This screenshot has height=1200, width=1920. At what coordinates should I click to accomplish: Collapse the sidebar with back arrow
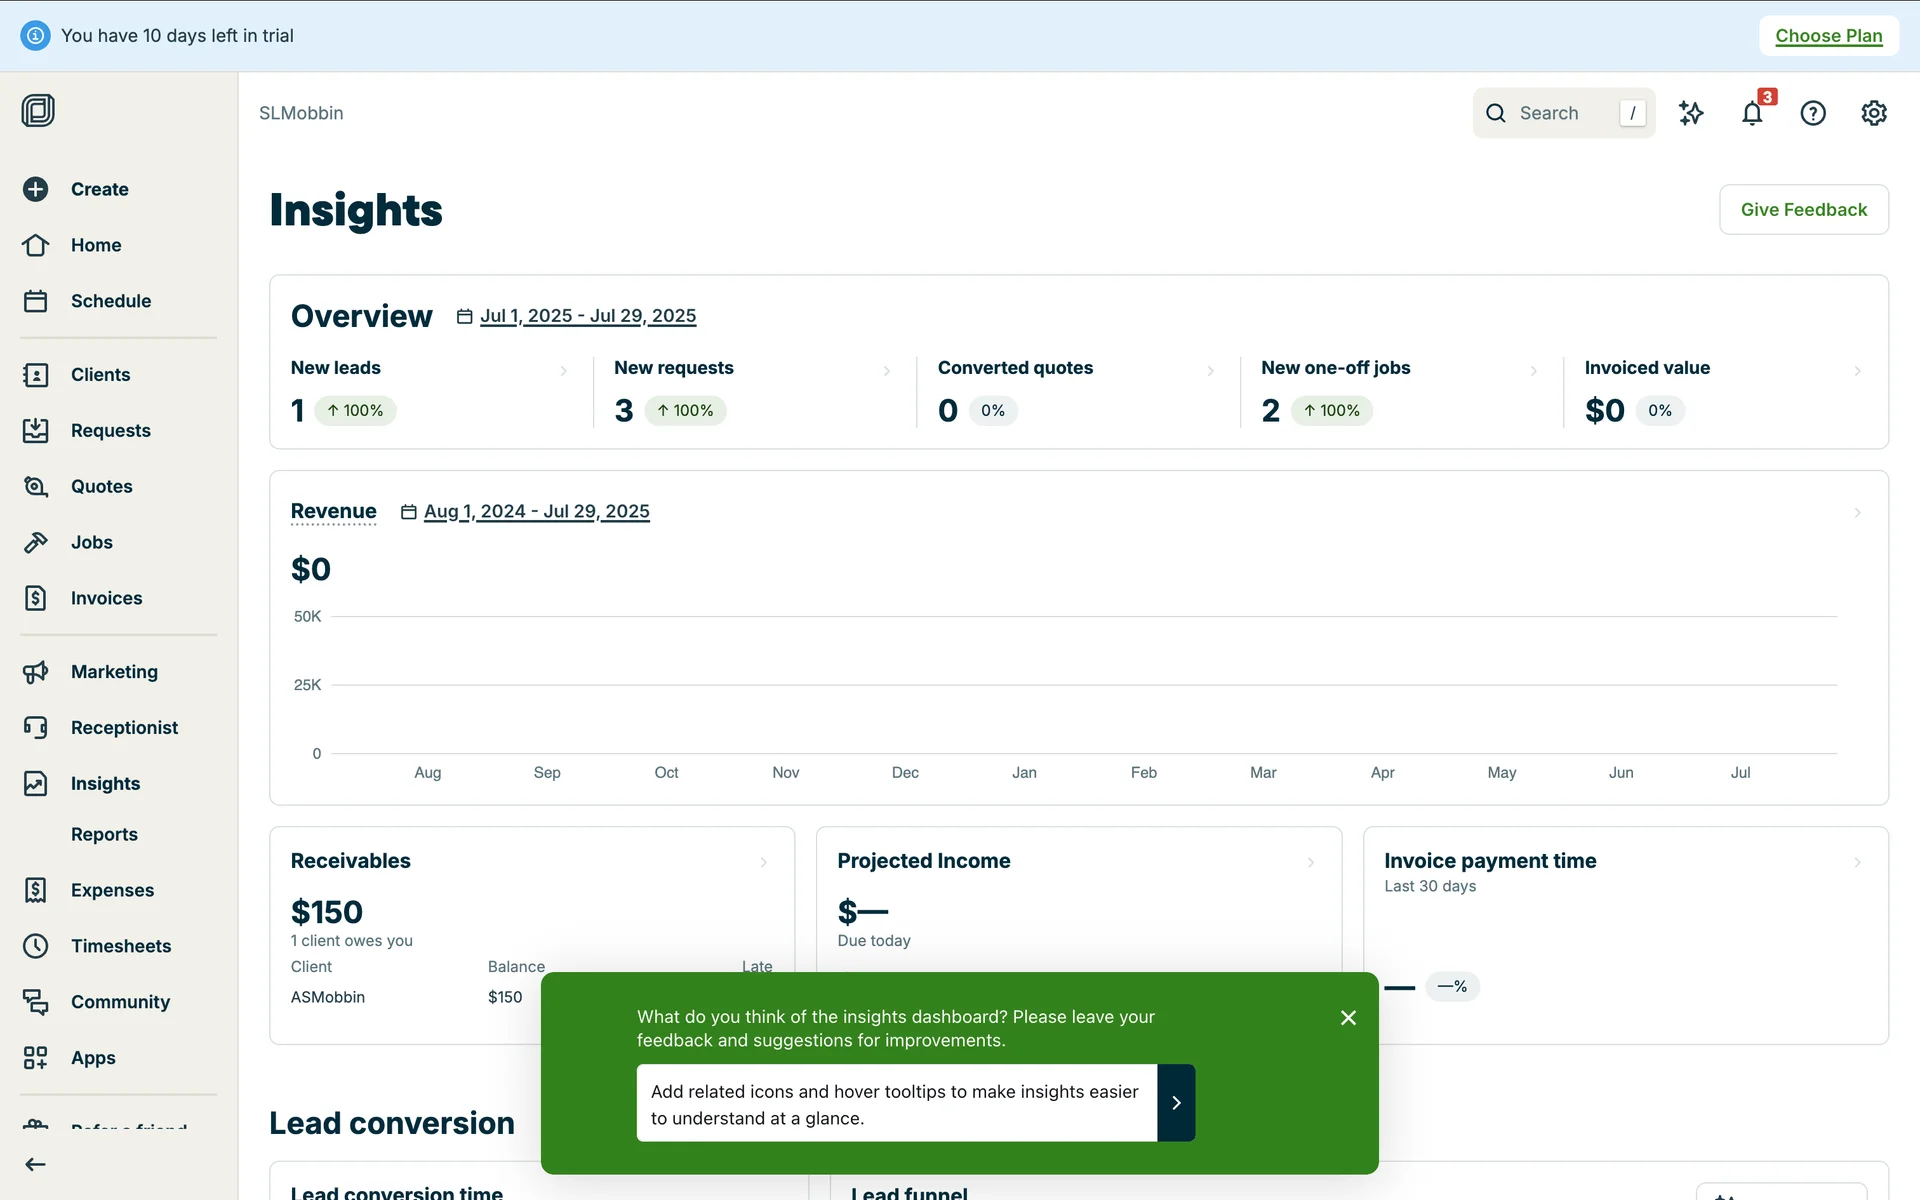pos(36,1164)
